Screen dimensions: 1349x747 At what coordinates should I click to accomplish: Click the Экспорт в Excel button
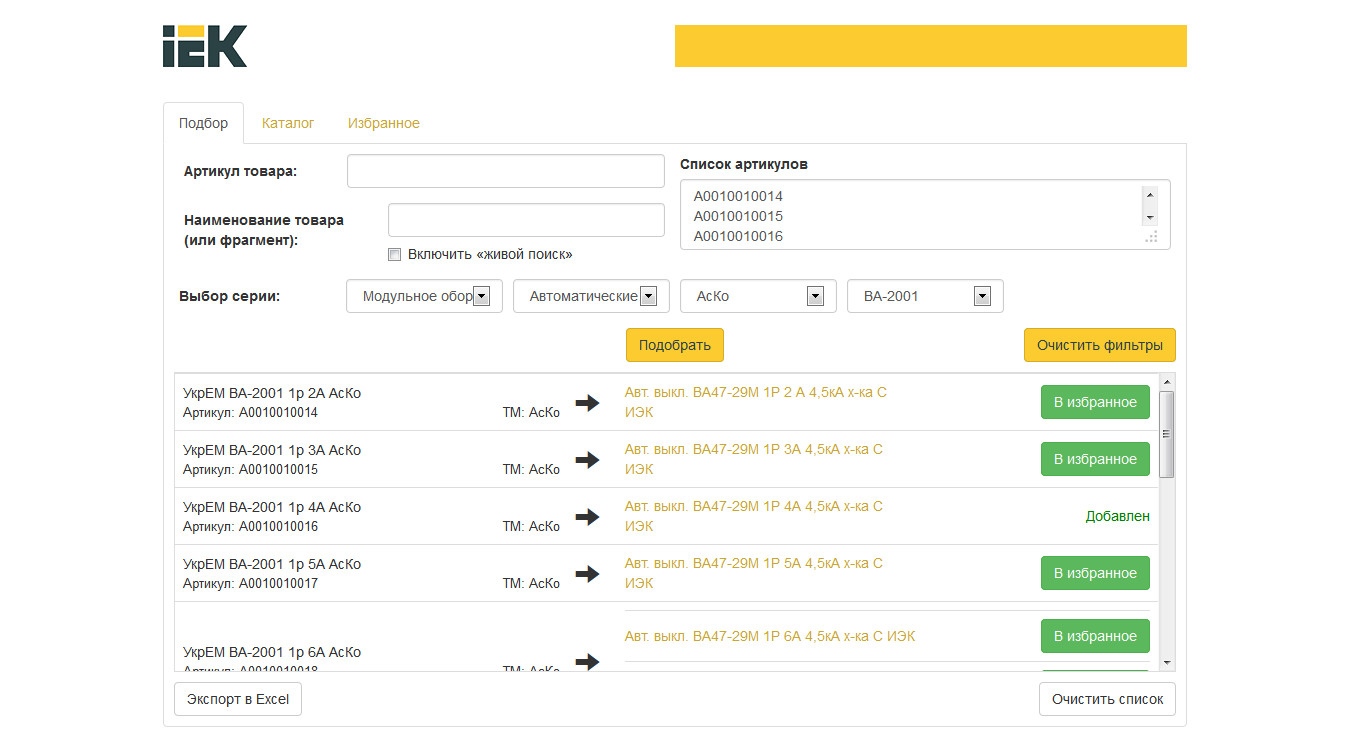(238, 699)
